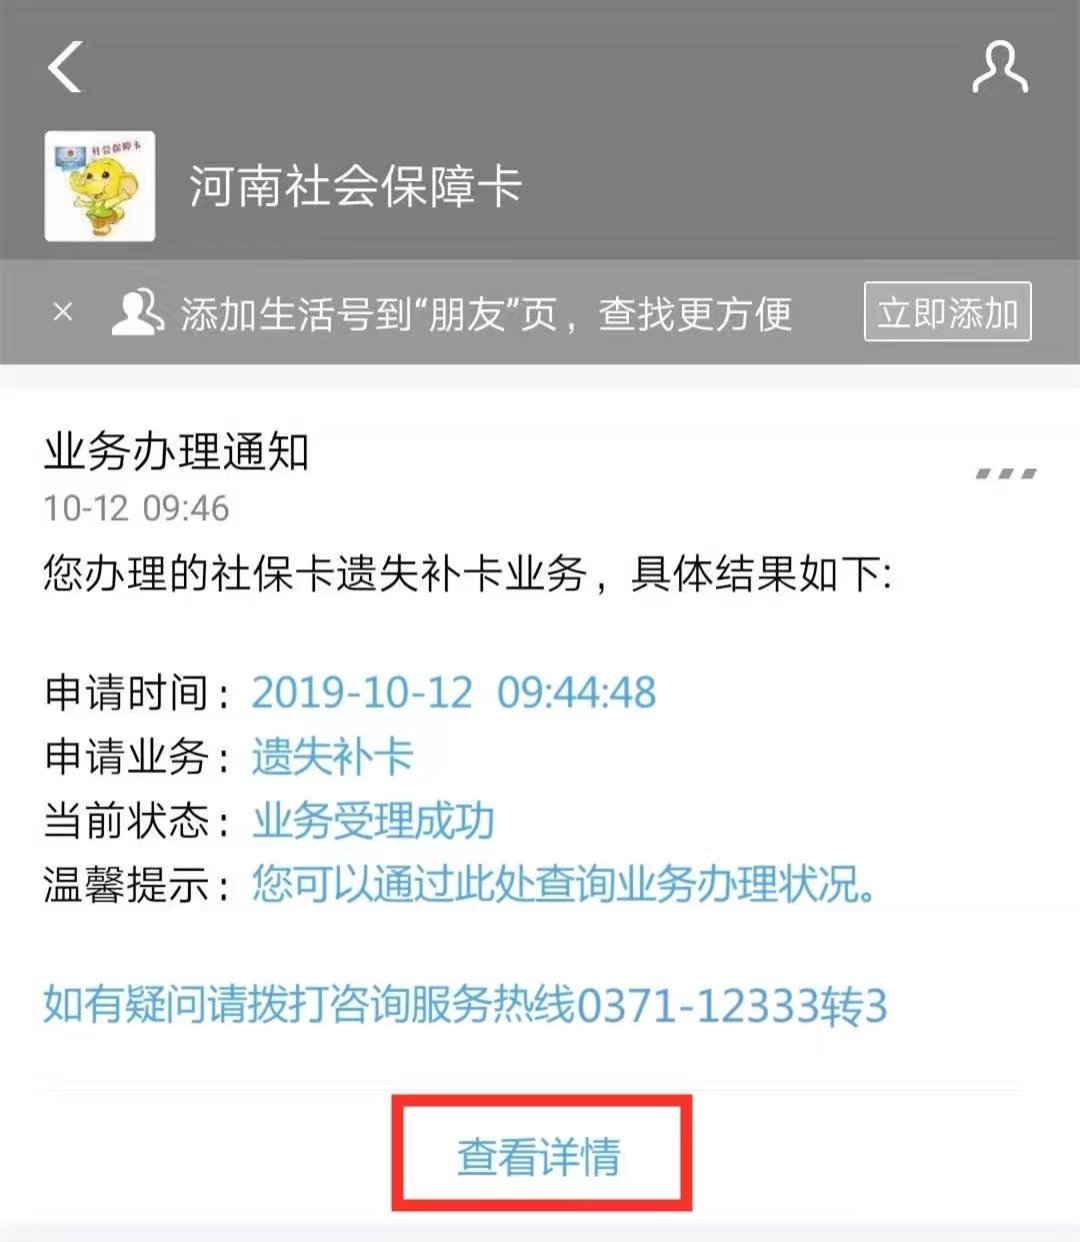Click the 立即添加 button
This screenshot has width=1080, height=1242.
click(x=947, y=313)
